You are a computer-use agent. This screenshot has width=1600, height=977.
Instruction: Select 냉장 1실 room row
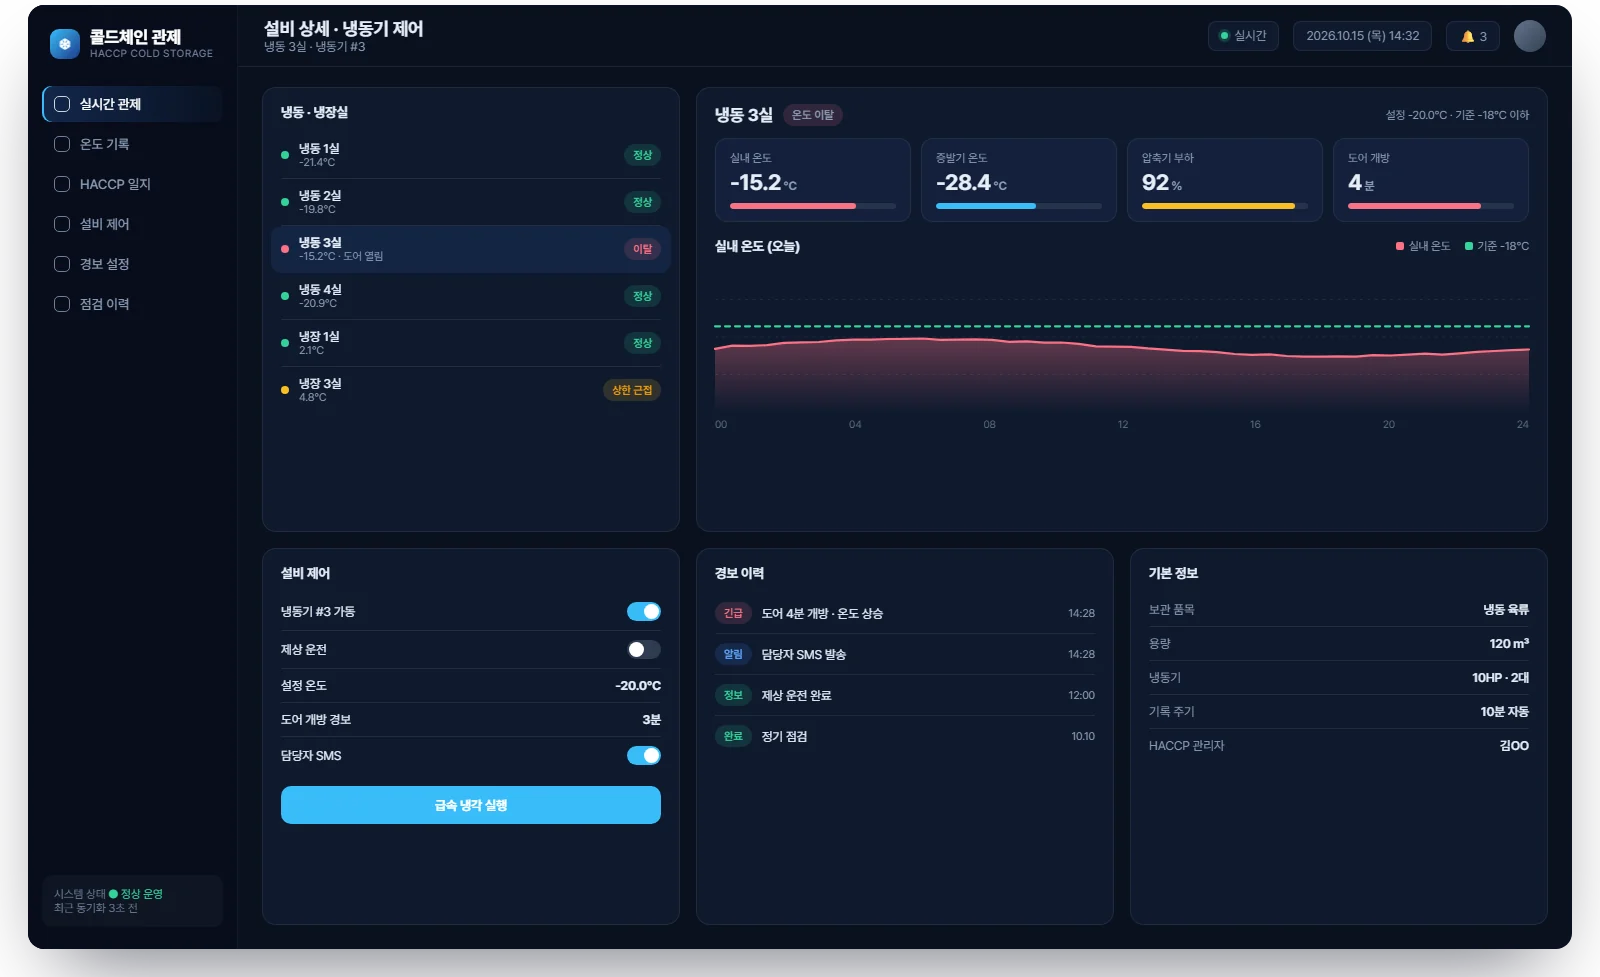pyautogui.click(x=471, y=343)
